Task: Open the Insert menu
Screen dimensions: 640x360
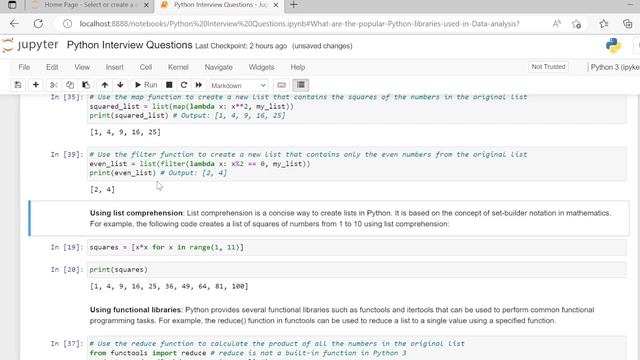Action: pyautogui.click(x=115, y=67)
